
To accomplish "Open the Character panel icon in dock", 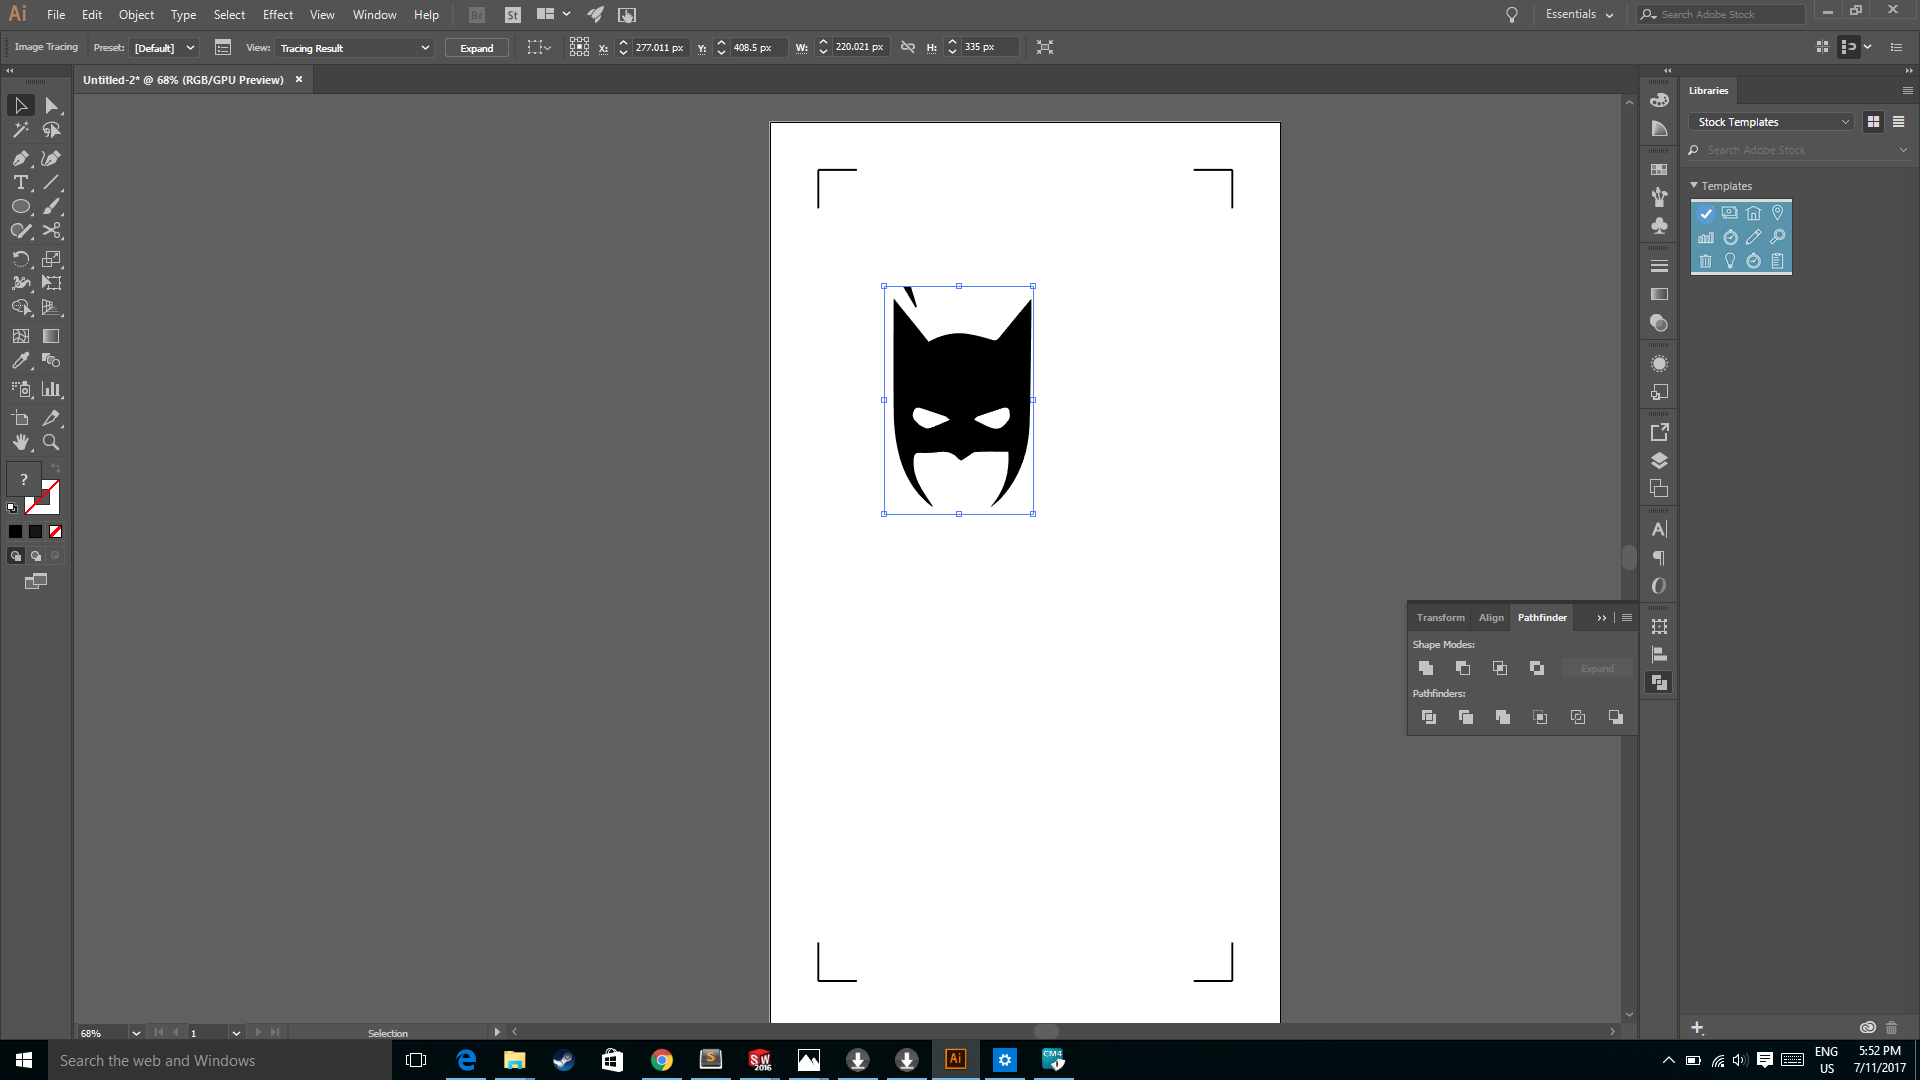I will pos(1659,529).
